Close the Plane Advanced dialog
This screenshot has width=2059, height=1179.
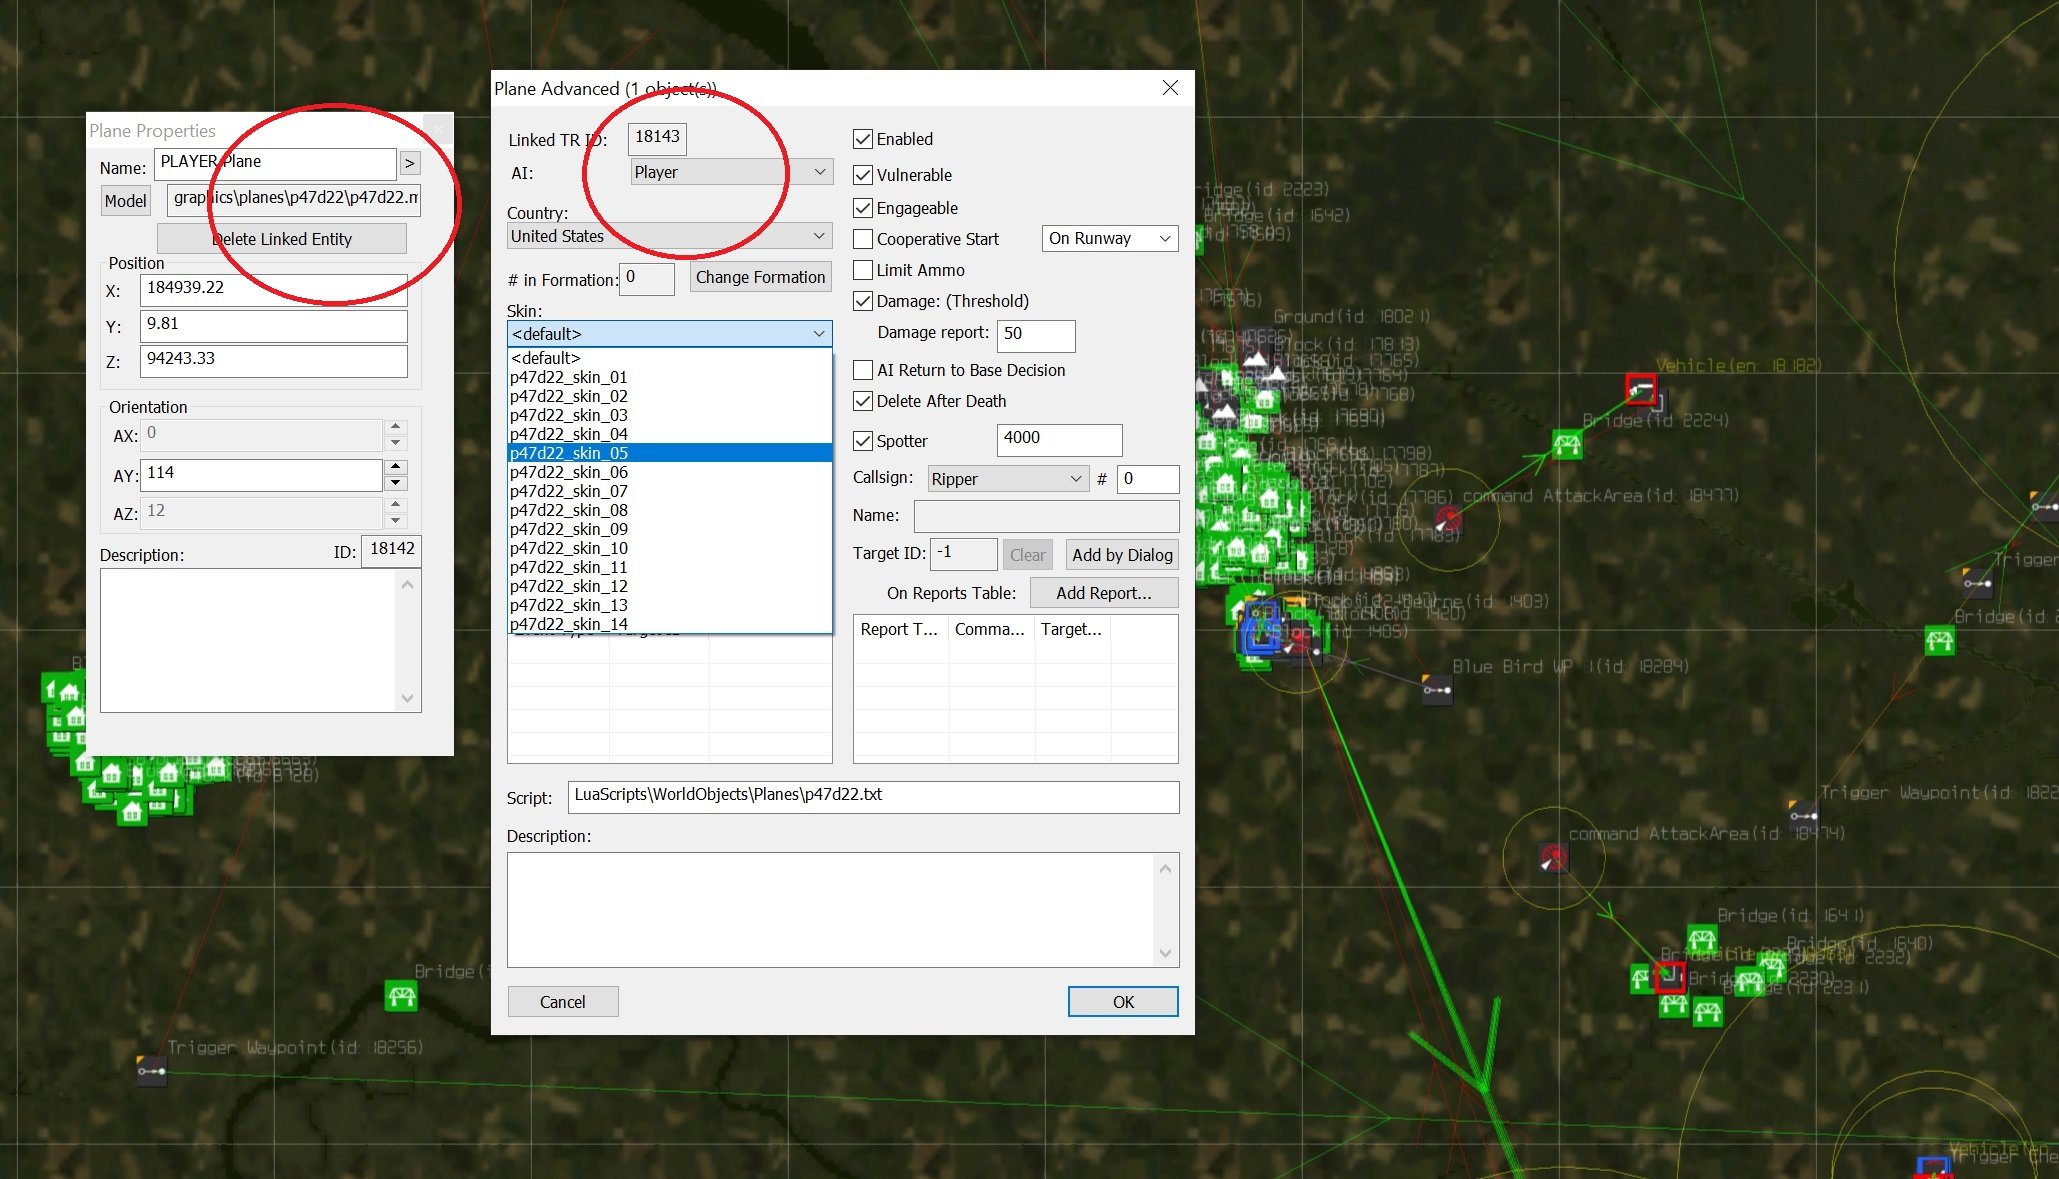[1170, 88]
